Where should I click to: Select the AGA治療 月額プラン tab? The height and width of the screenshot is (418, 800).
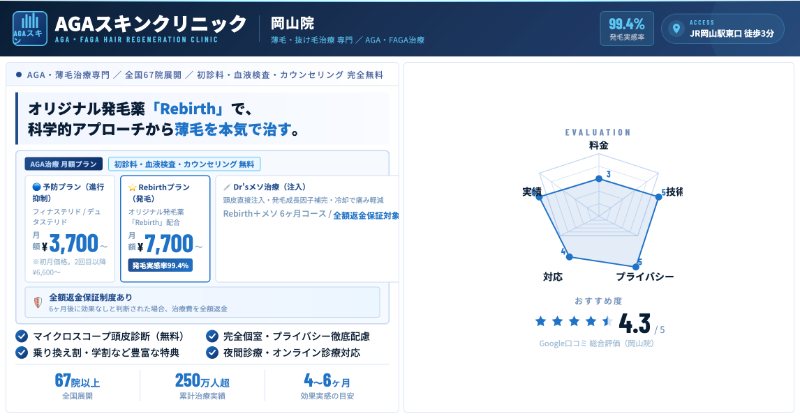click(x=64, y=164)
